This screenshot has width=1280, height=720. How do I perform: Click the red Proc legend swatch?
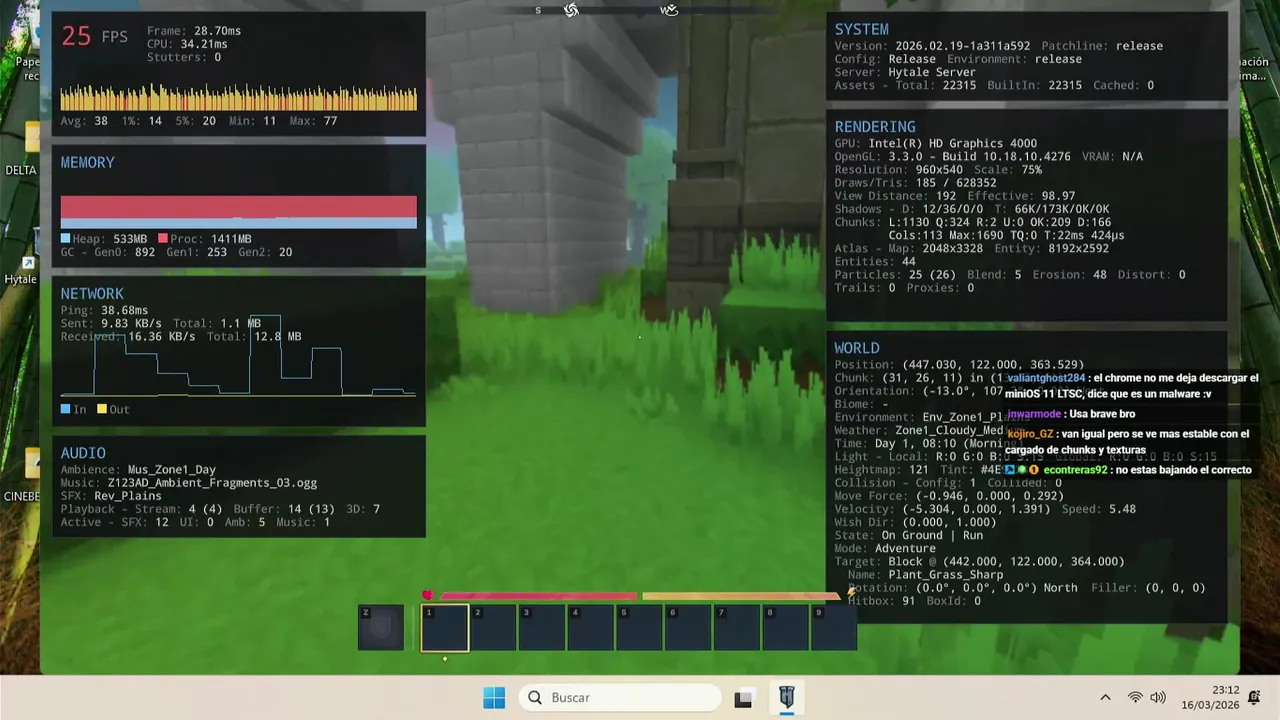pyautogui.click(x=163, y=239)
